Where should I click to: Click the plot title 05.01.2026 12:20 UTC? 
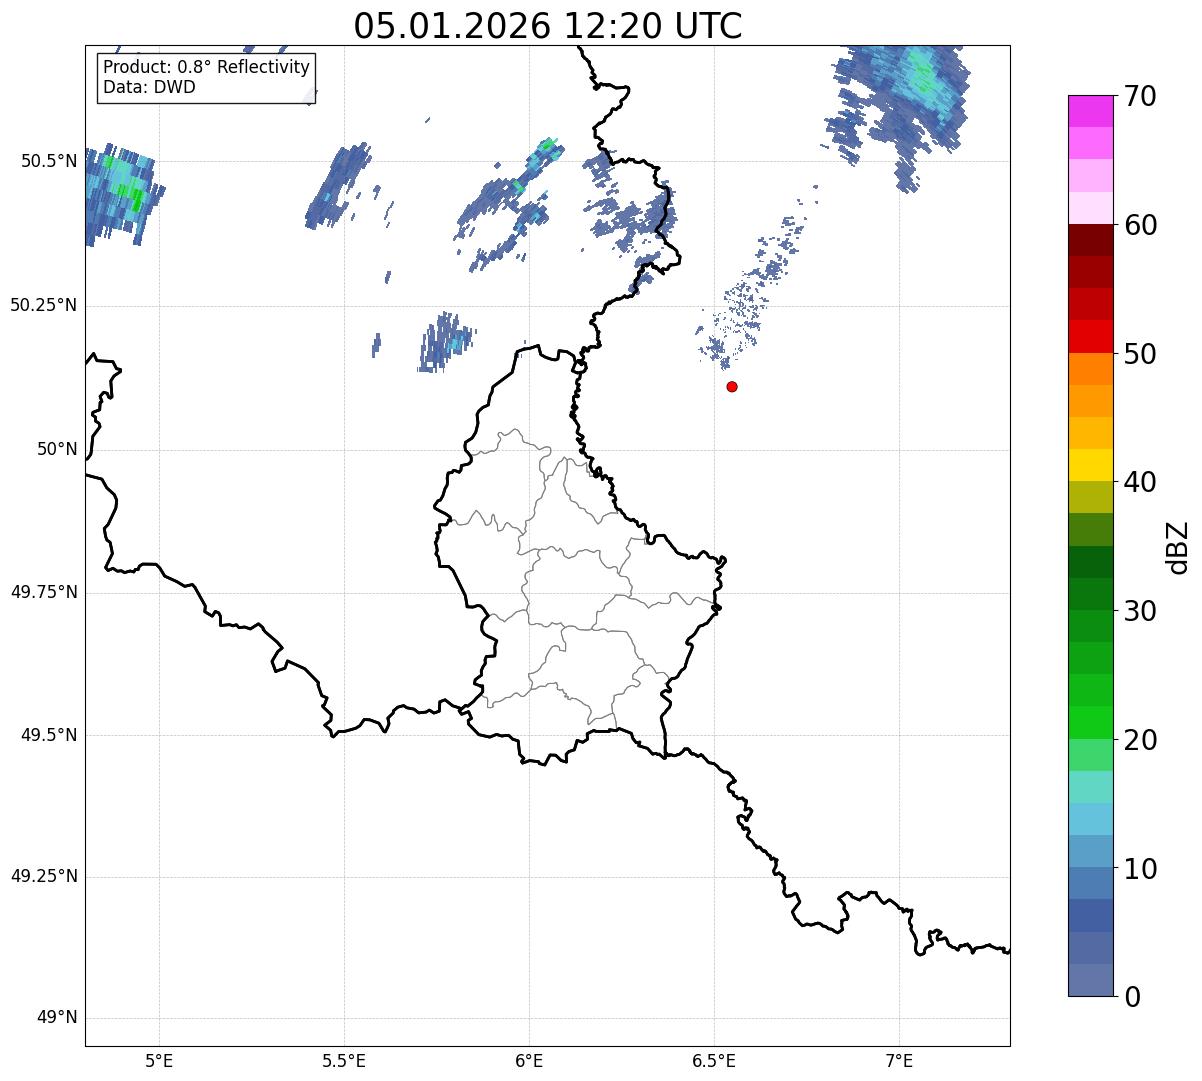click(548, 25)
